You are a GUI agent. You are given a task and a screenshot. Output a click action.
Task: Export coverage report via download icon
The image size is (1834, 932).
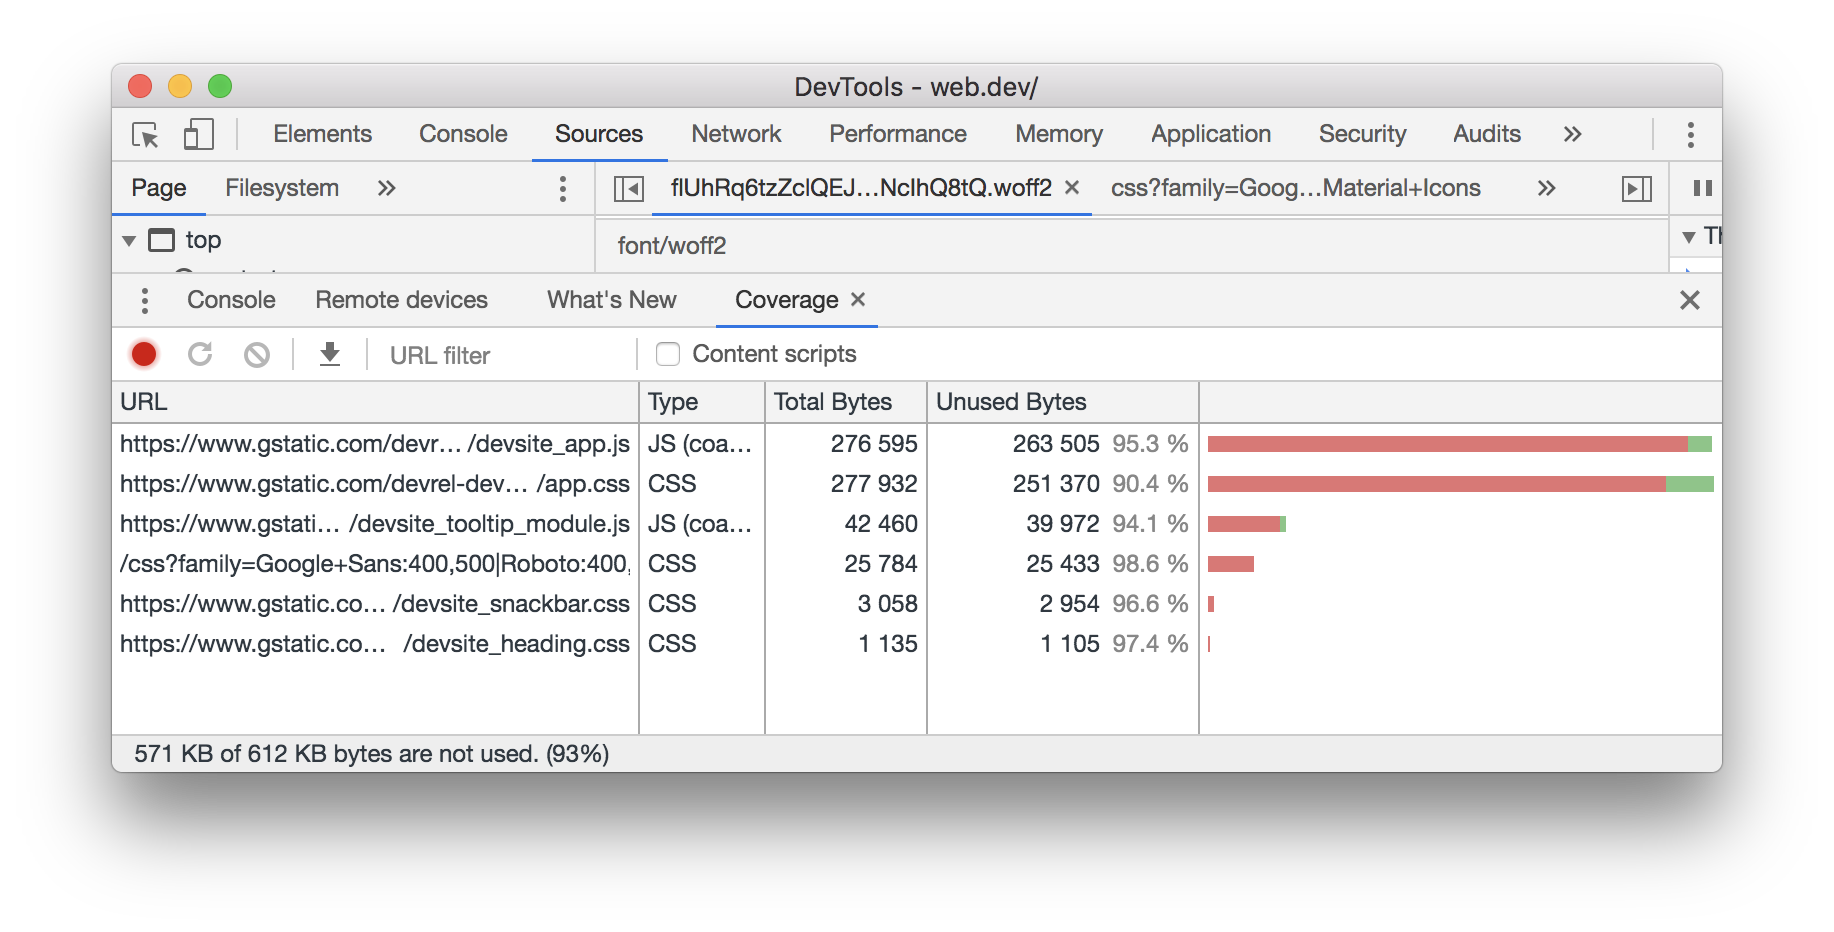tap(330, 354)
